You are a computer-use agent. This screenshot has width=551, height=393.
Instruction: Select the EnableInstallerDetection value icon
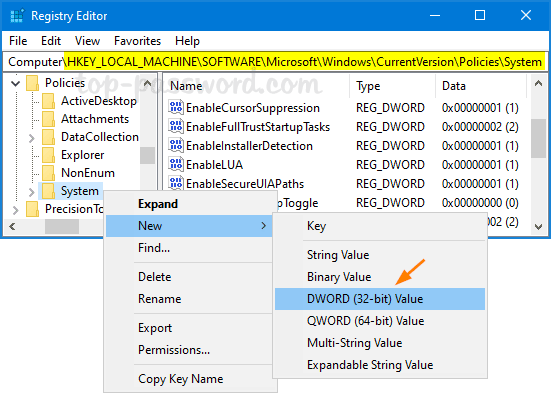coord(176,146)
